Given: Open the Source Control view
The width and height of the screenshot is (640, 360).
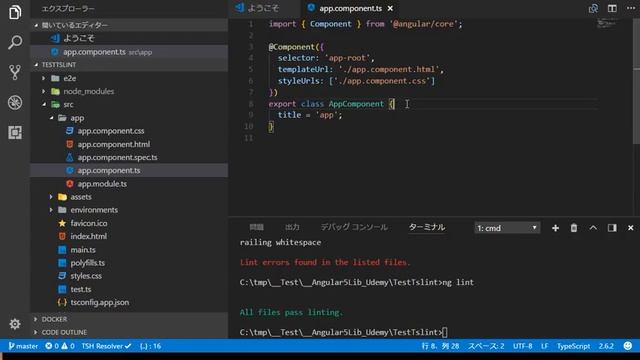Looking at the screenshot, I should click(x=15, y=72).
